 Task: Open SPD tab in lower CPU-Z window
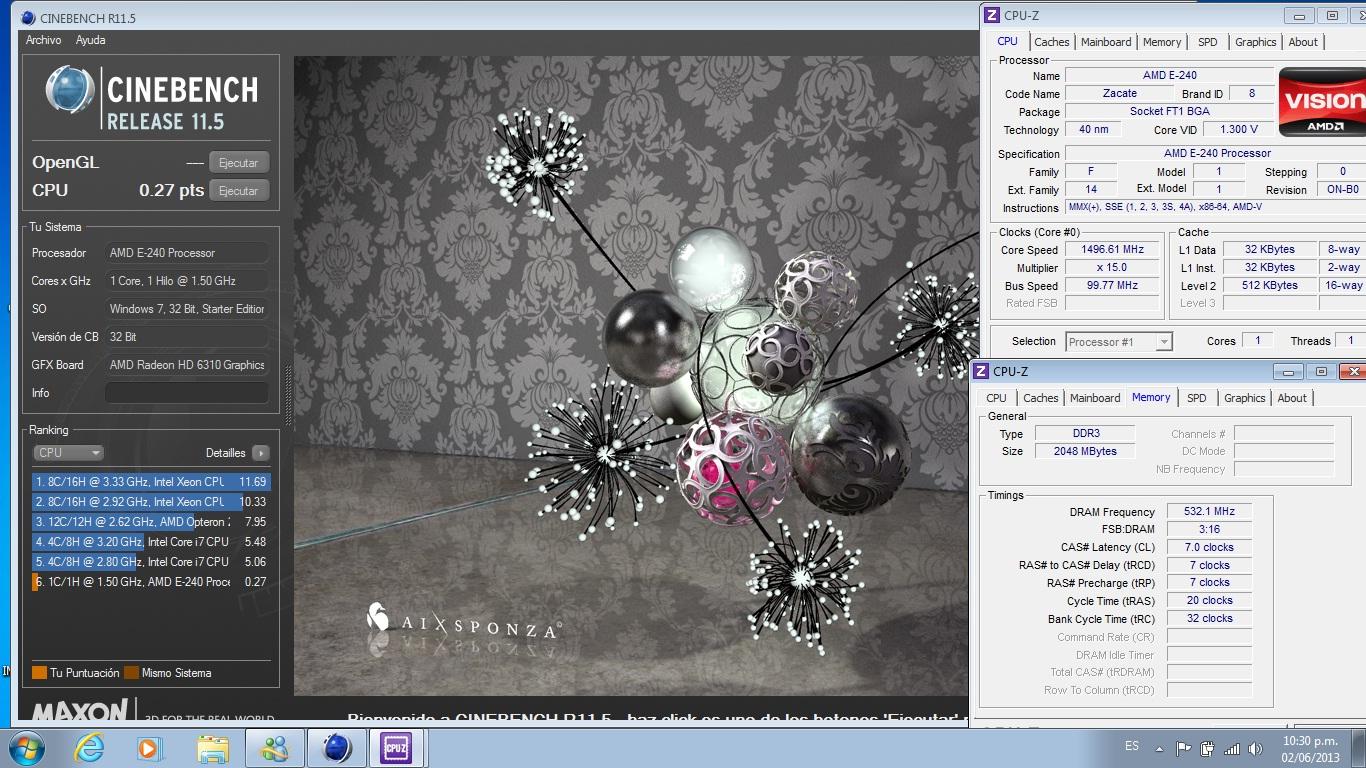[x=1196, y=398]
